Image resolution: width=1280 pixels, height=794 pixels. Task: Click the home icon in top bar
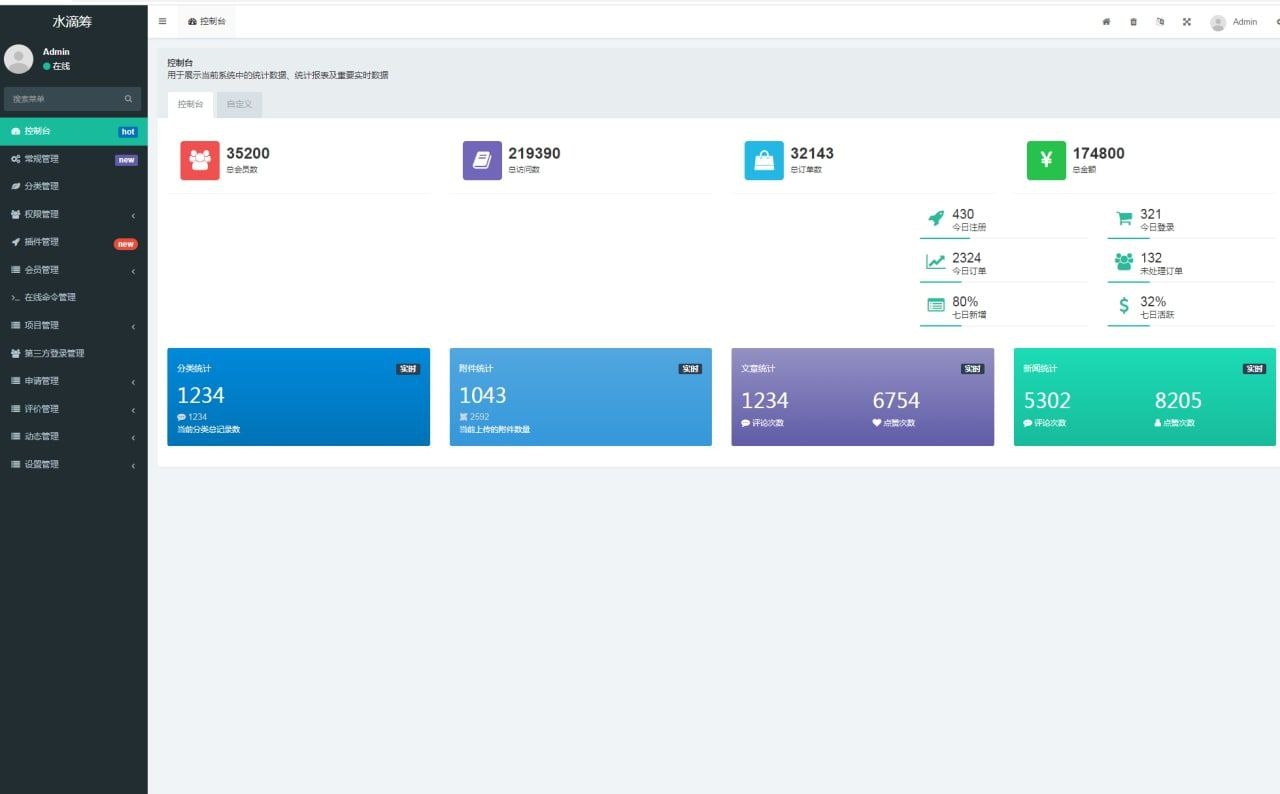[x=1106, y=22]
